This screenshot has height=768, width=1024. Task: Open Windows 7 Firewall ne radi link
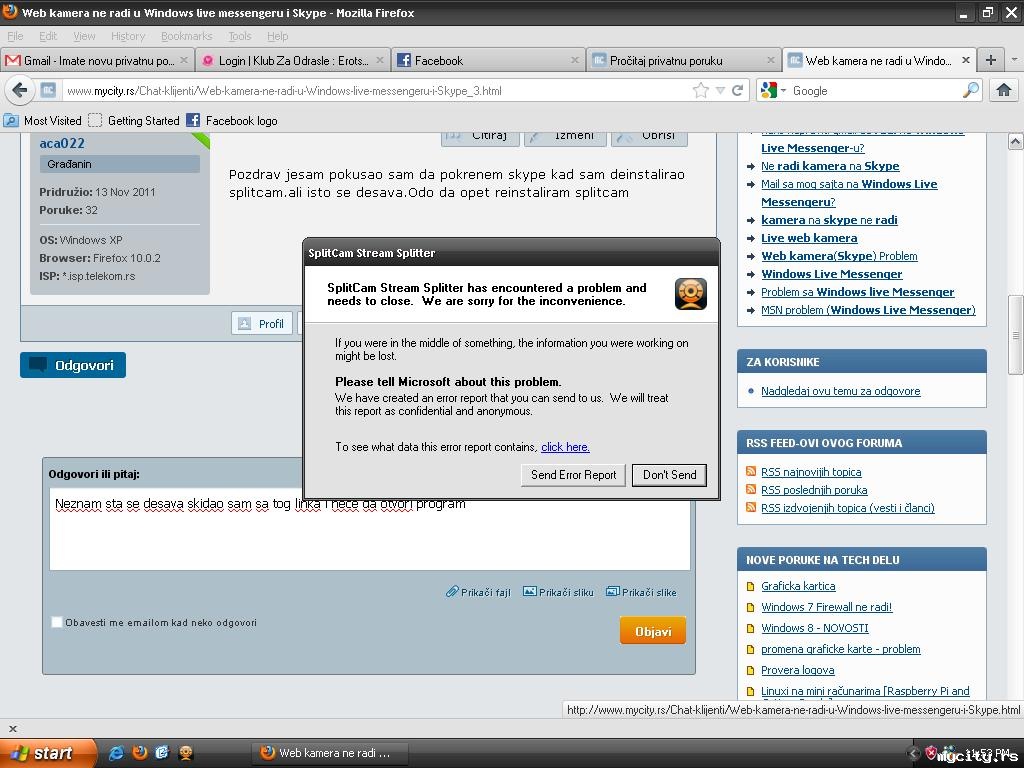[x=826, y=607]
